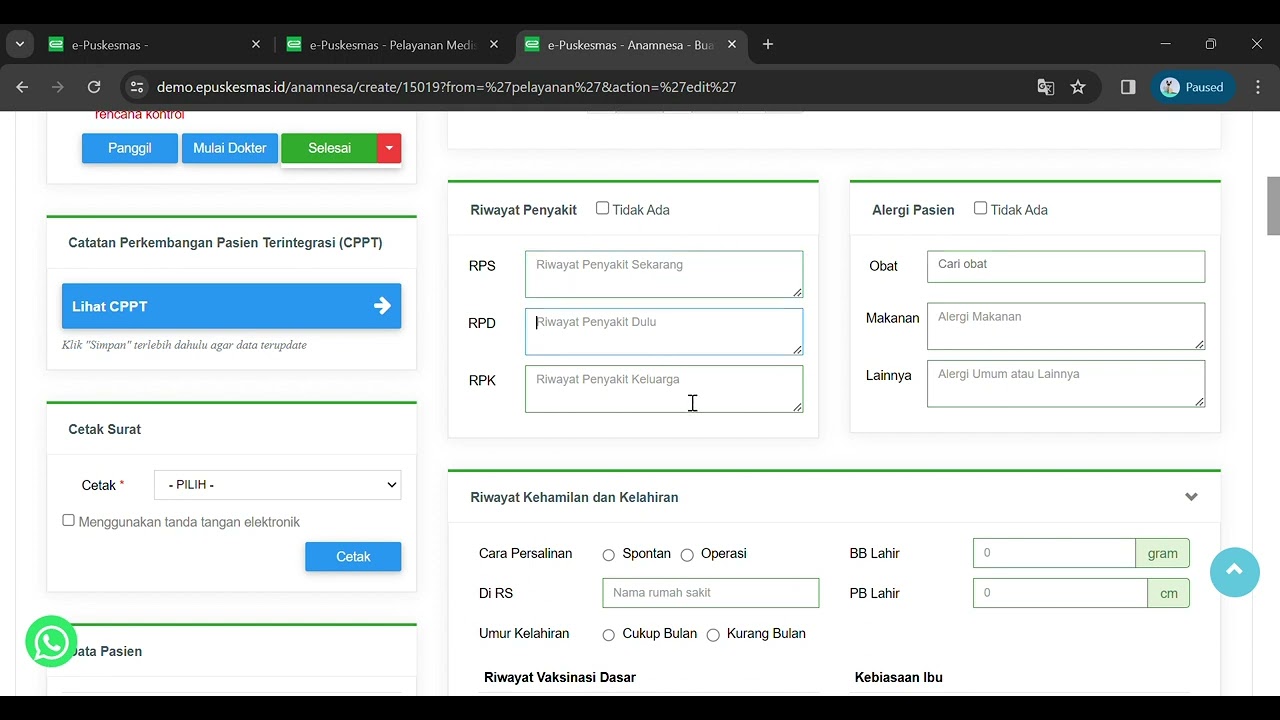Viewport: 1280px width, 720px height.
Task: Click into the RPD Riwayat Penyakit Dulu field
Action: tap(664, 331)
